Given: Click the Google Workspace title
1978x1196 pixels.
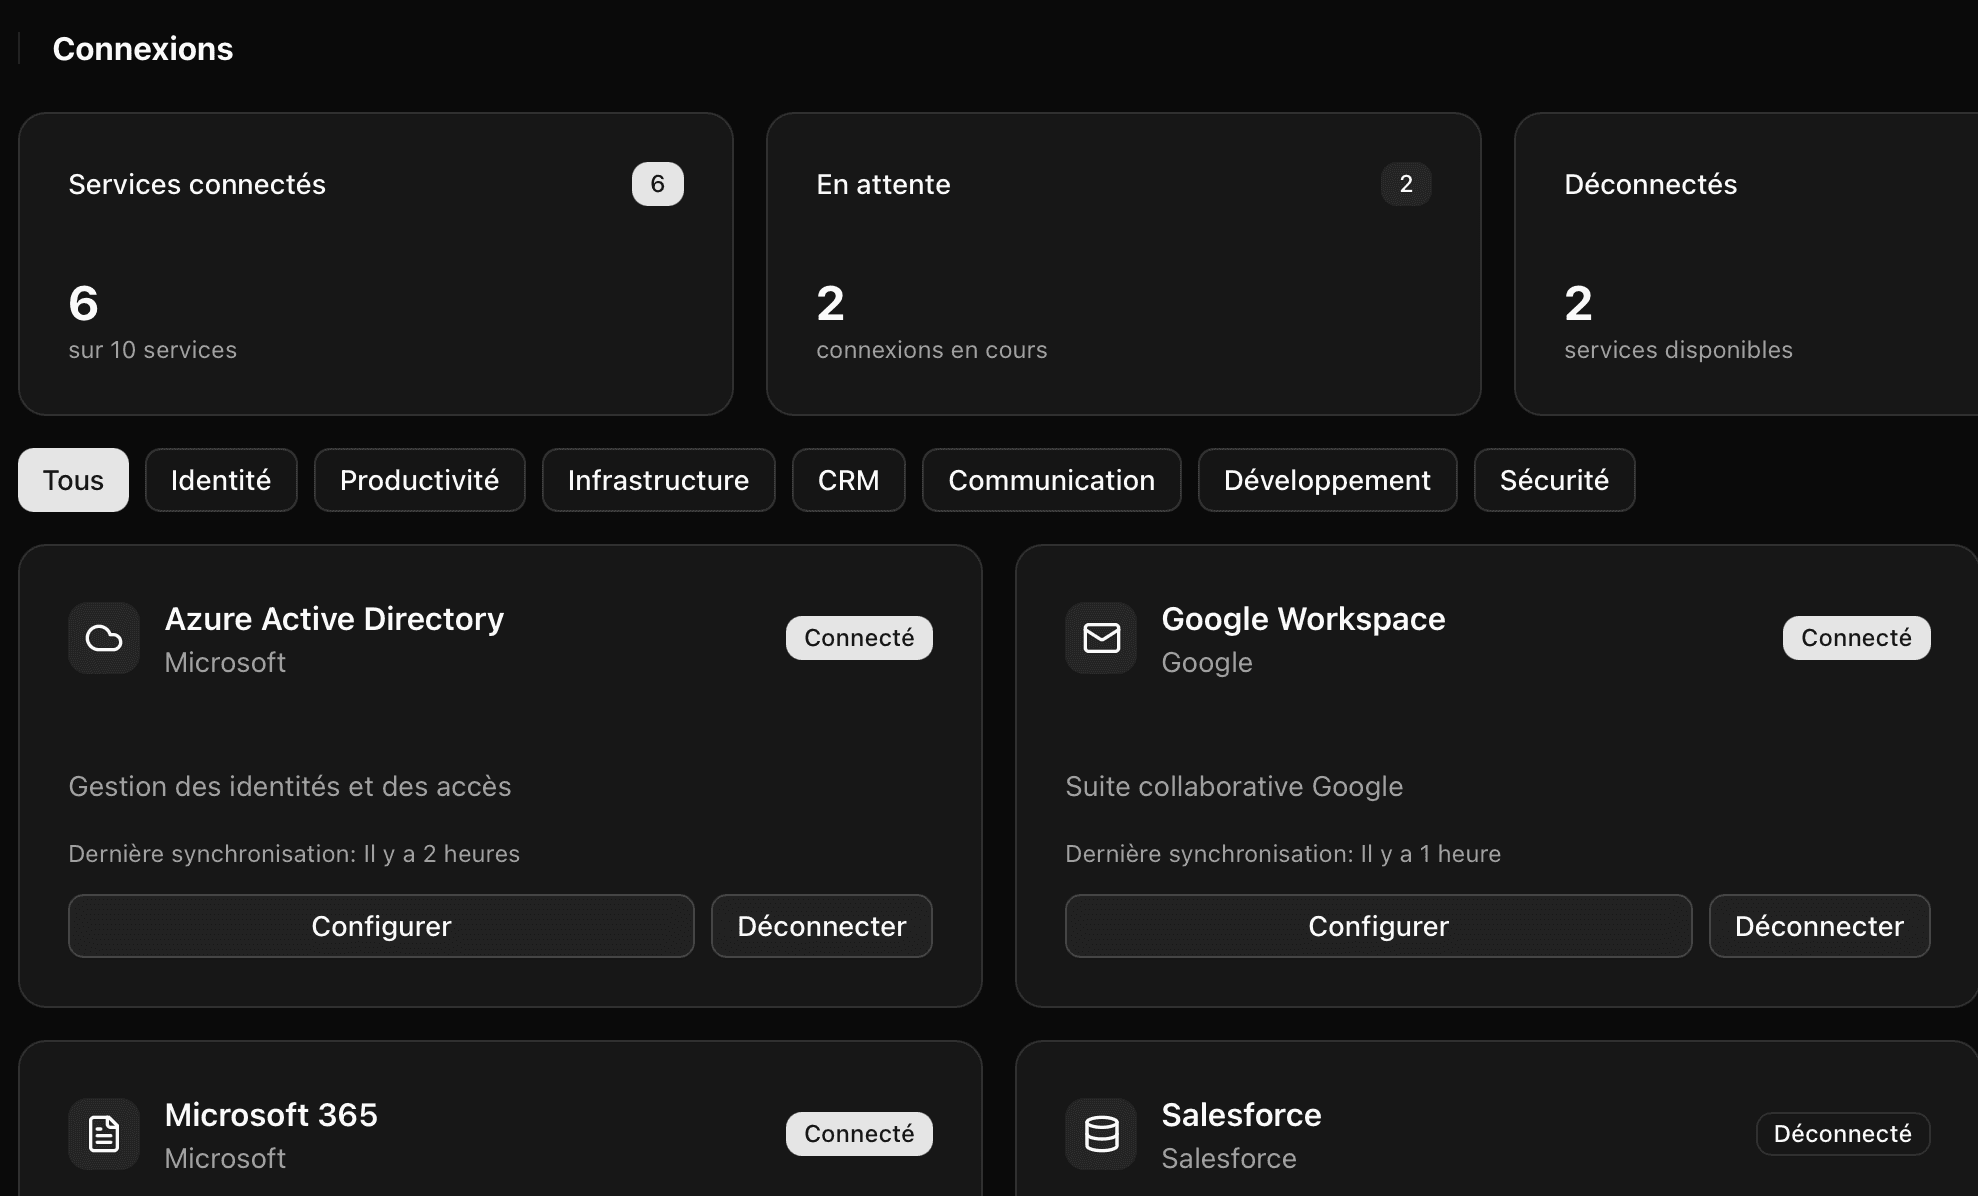Looking at the screenshot, I should pyautogui.click(x=1303, y=619).
